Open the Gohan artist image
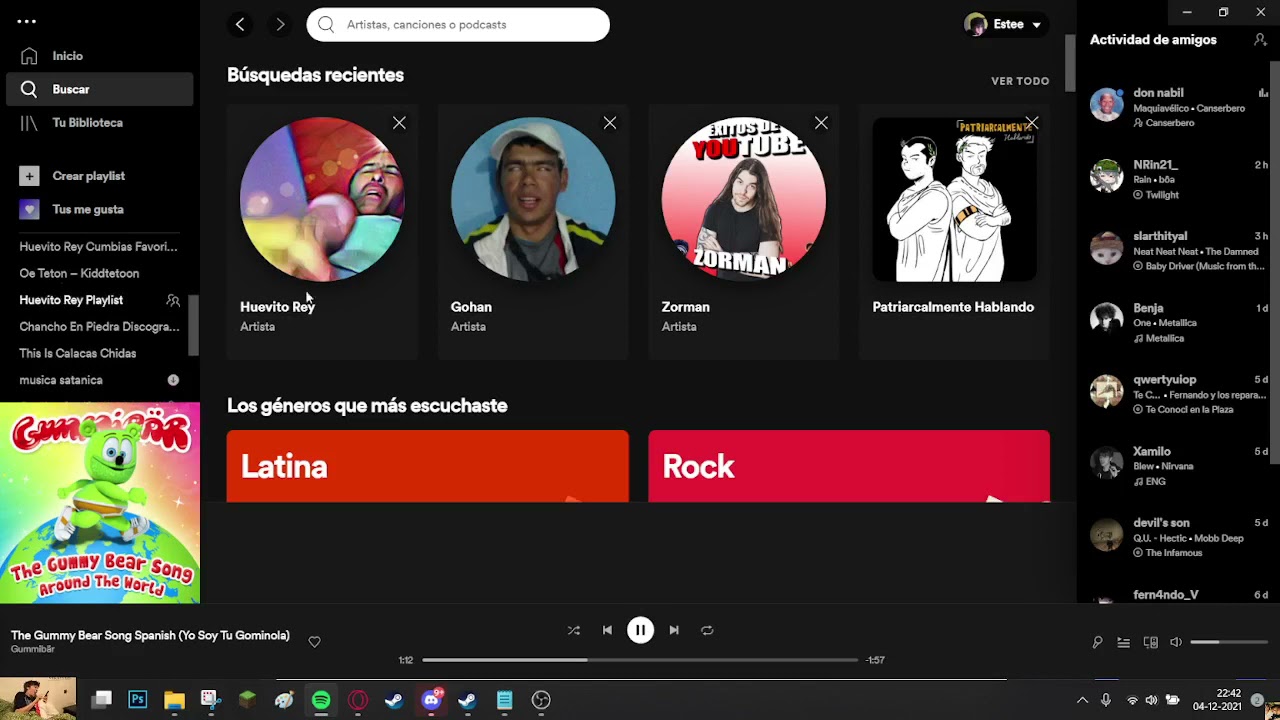 tap(533, 199)
